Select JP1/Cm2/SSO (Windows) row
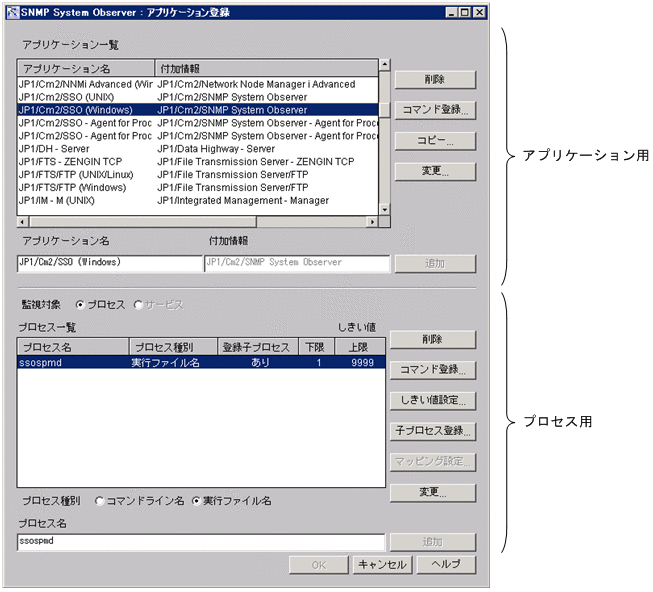Image resolution: width=653 pixels, height=592 pixels. 198,110
